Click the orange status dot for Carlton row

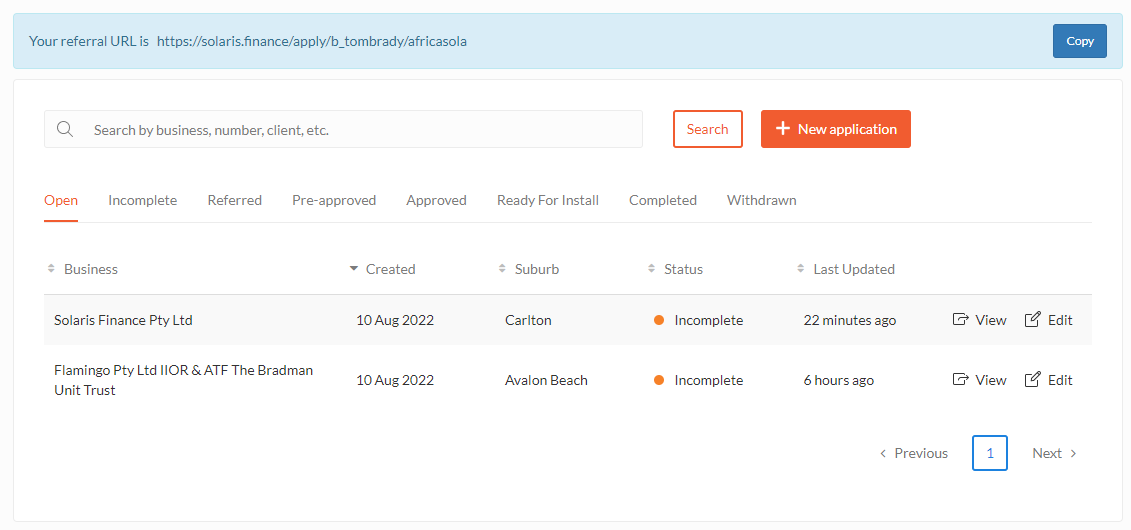coord(659,320)
